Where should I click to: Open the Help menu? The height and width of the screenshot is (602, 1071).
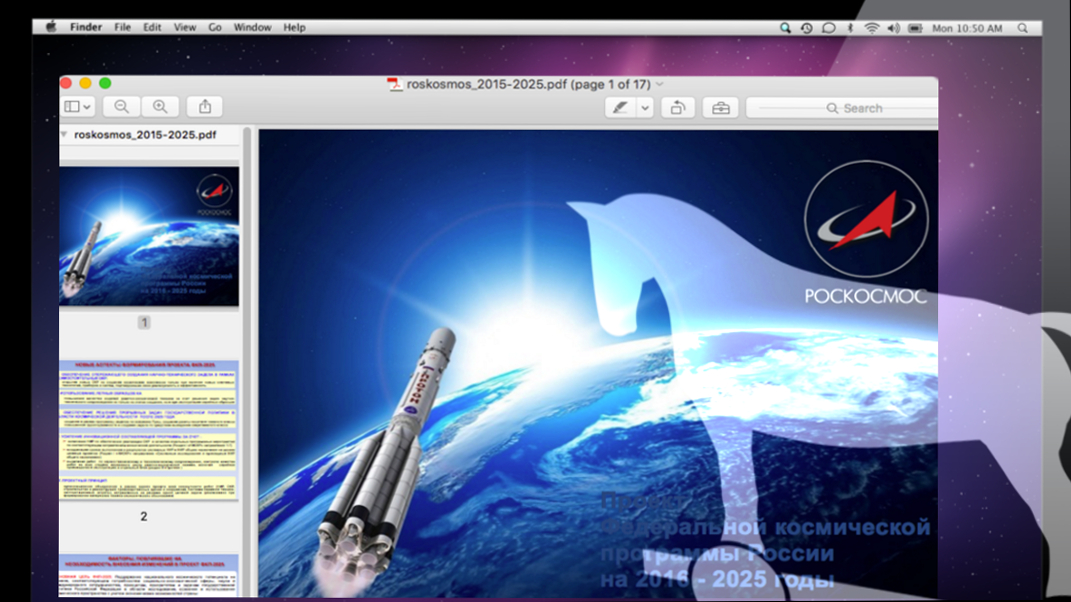pyautogui.click(x=294, y=27)
